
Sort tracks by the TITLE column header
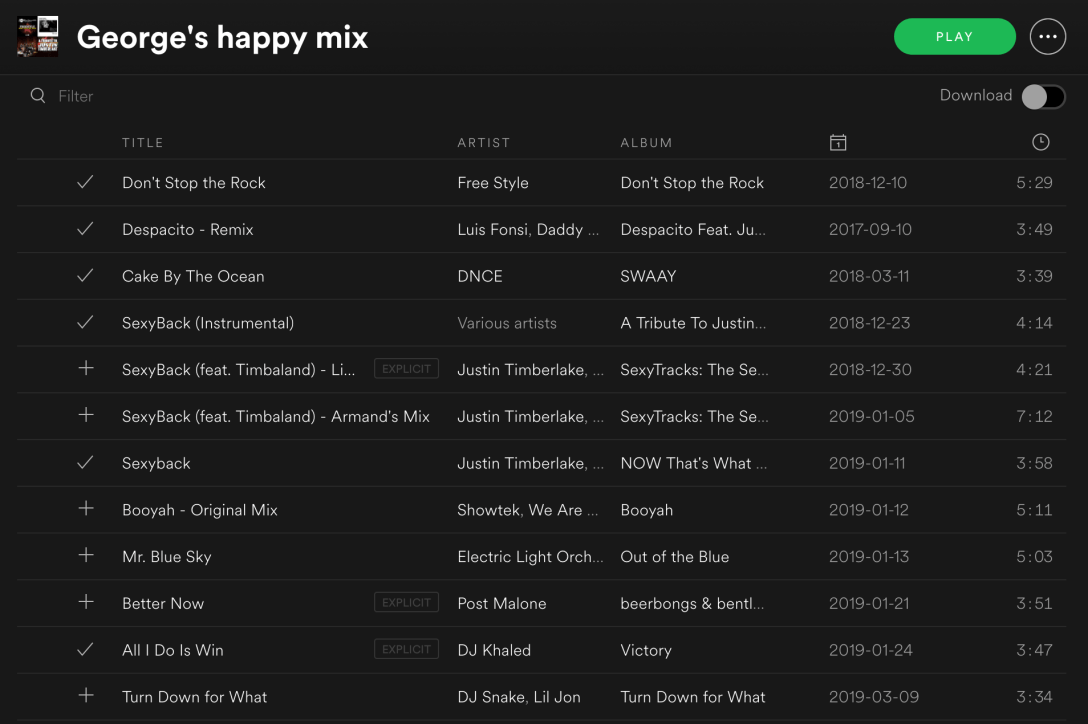point(143,143)
